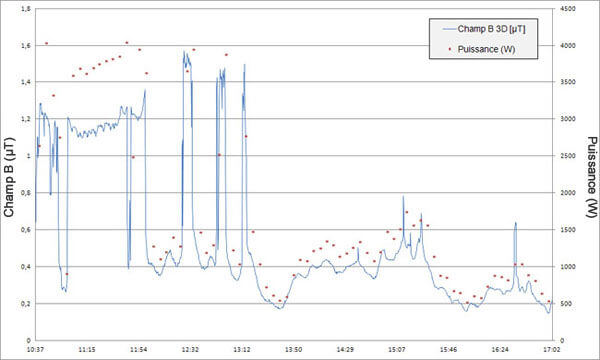Click the 10:37 time axis label
600x360 pixels.
pyautogui.click(x=35, y=349)
